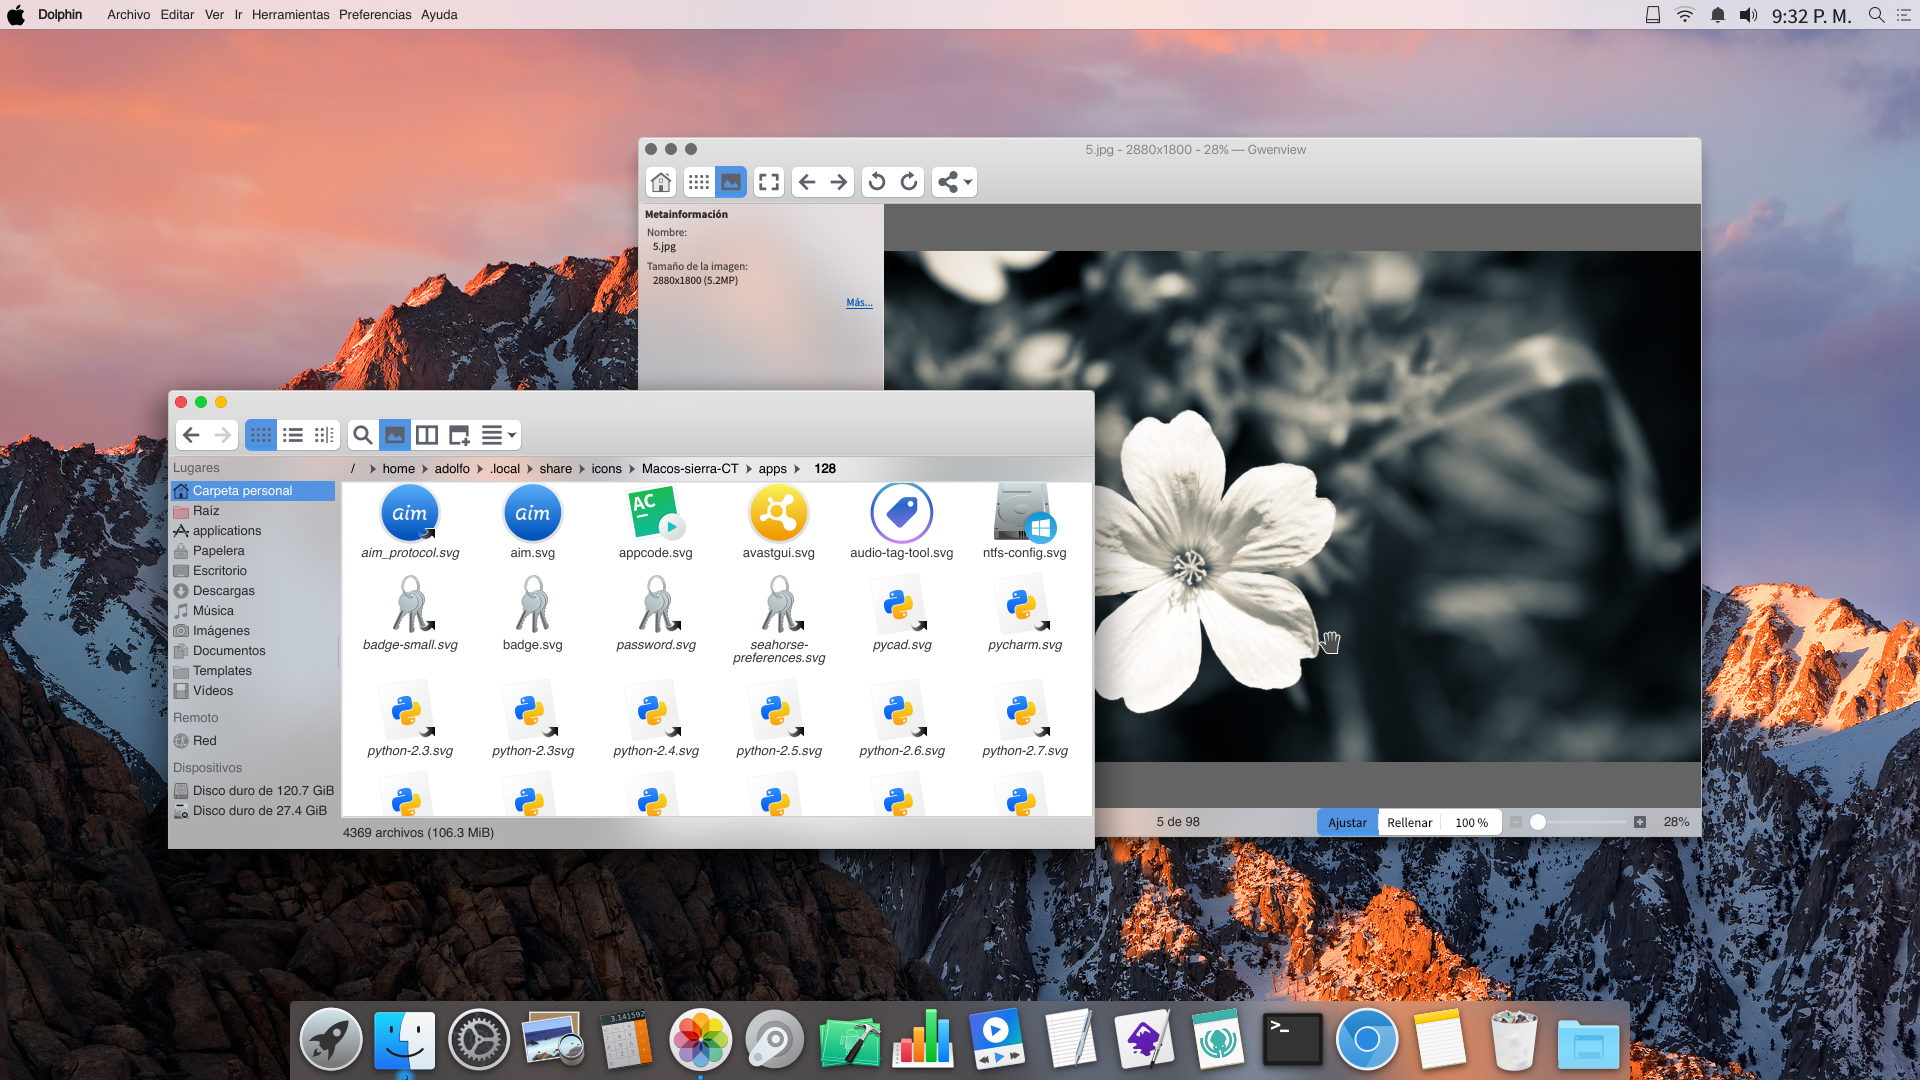Image resolution: width=1920 pixels, height=1080 pixels.
Task: Go to next image in Gwenview
Action: (839, 182)
